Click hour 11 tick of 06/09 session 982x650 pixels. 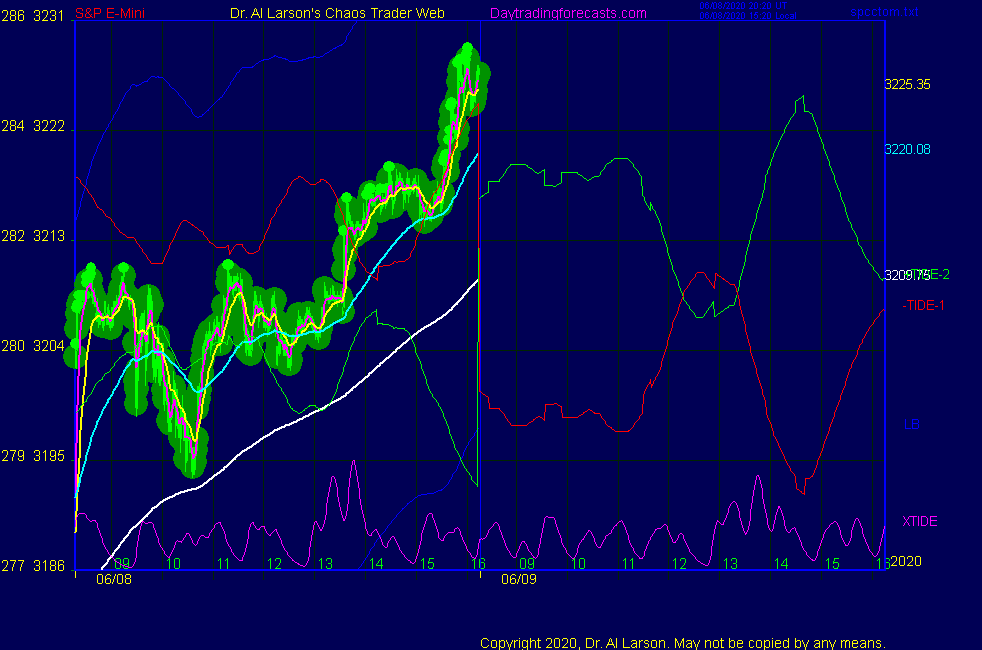tap(629, 564)
